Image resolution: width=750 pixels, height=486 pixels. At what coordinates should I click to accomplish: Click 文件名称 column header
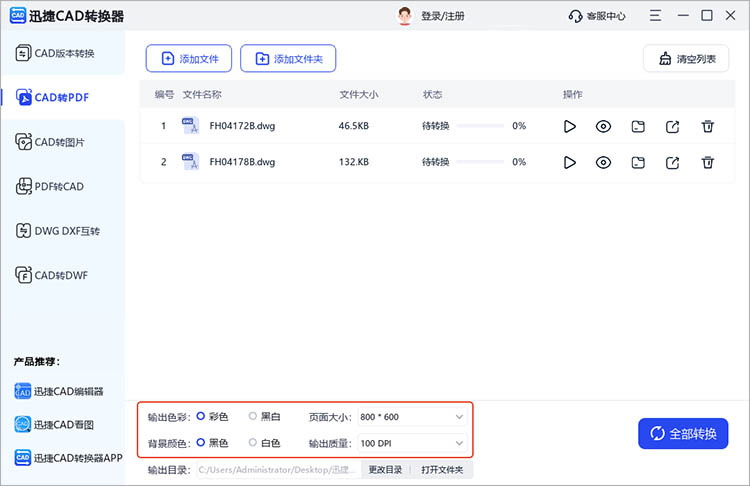202,94
